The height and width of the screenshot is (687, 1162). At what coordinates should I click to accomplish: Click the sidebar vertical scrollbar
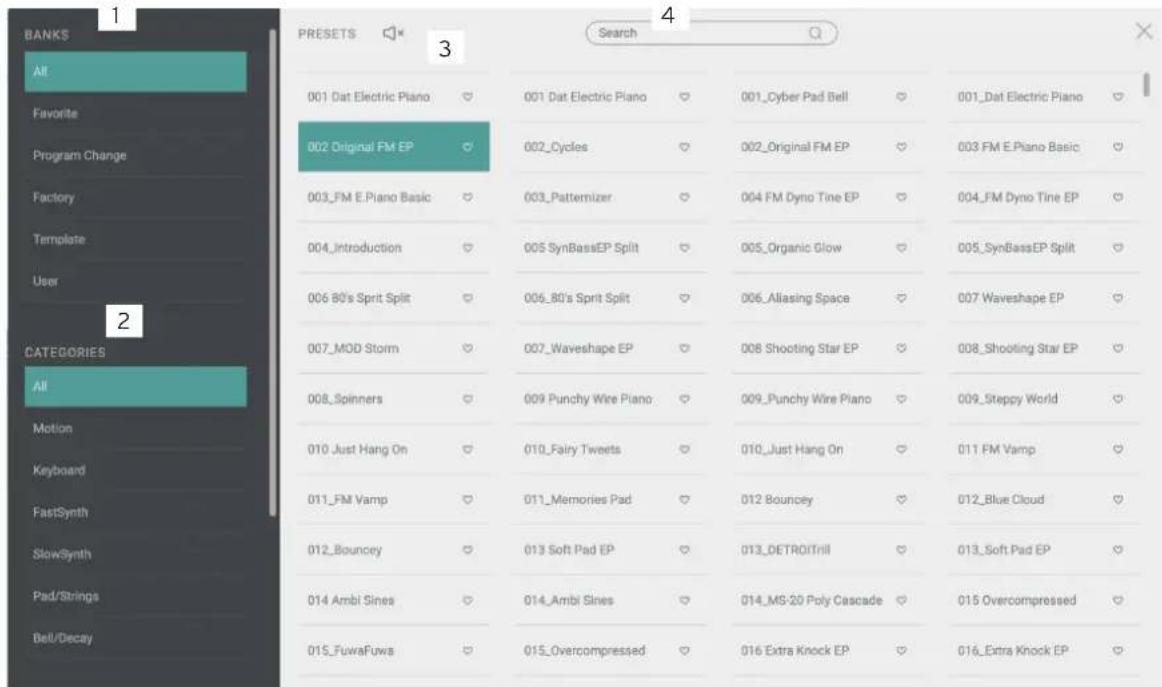273,272
